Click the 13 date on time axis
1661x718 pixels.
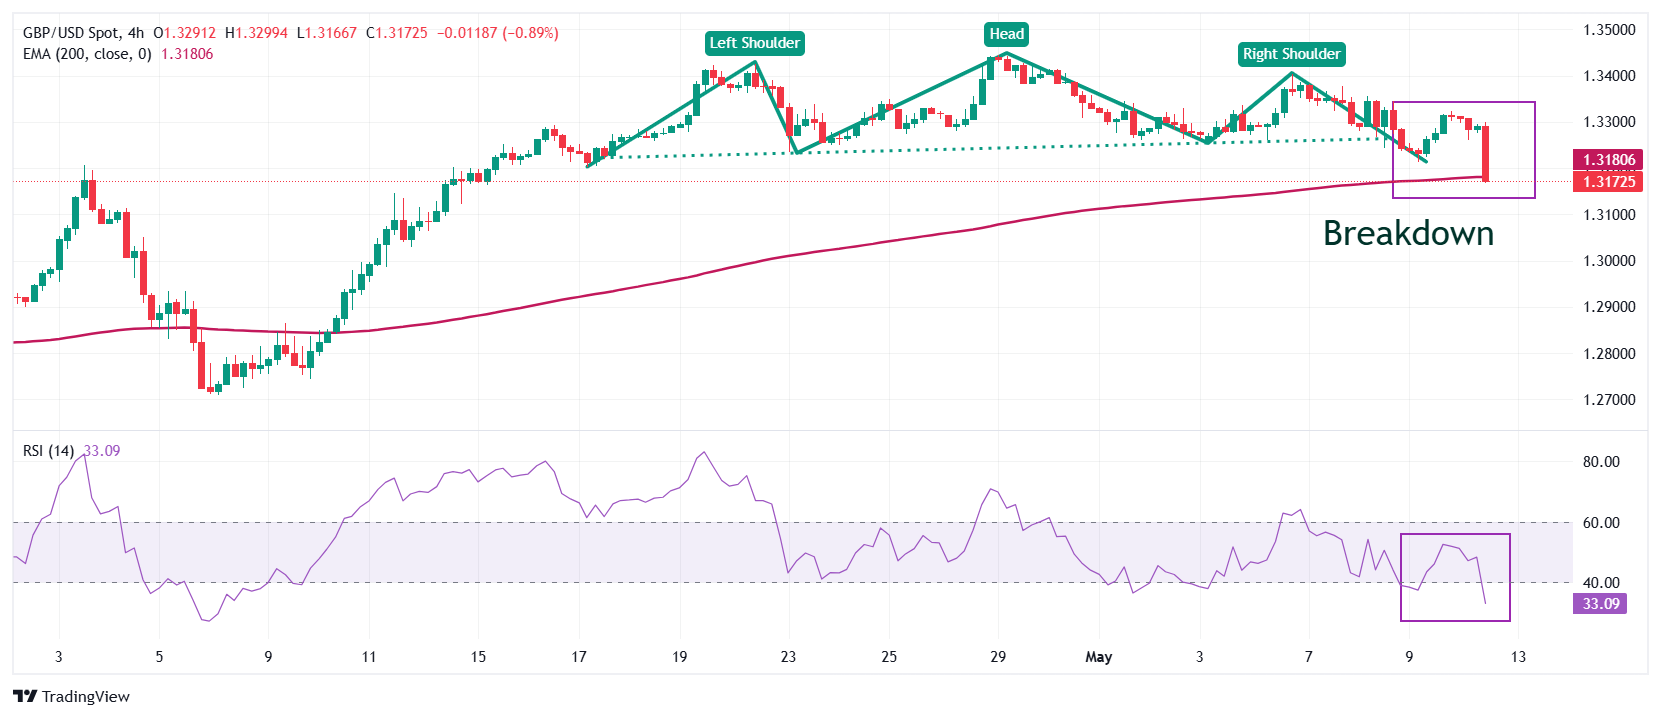click(1518, 657)
